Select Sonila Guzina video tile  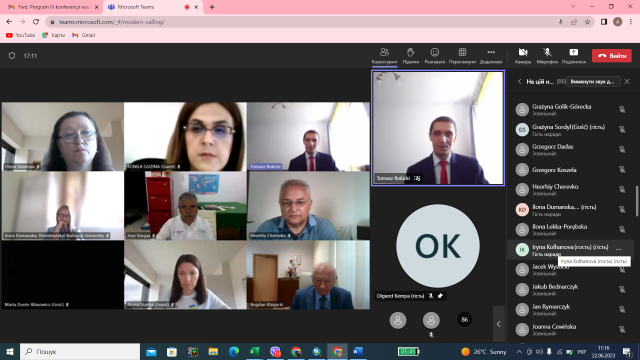[185, 136]
